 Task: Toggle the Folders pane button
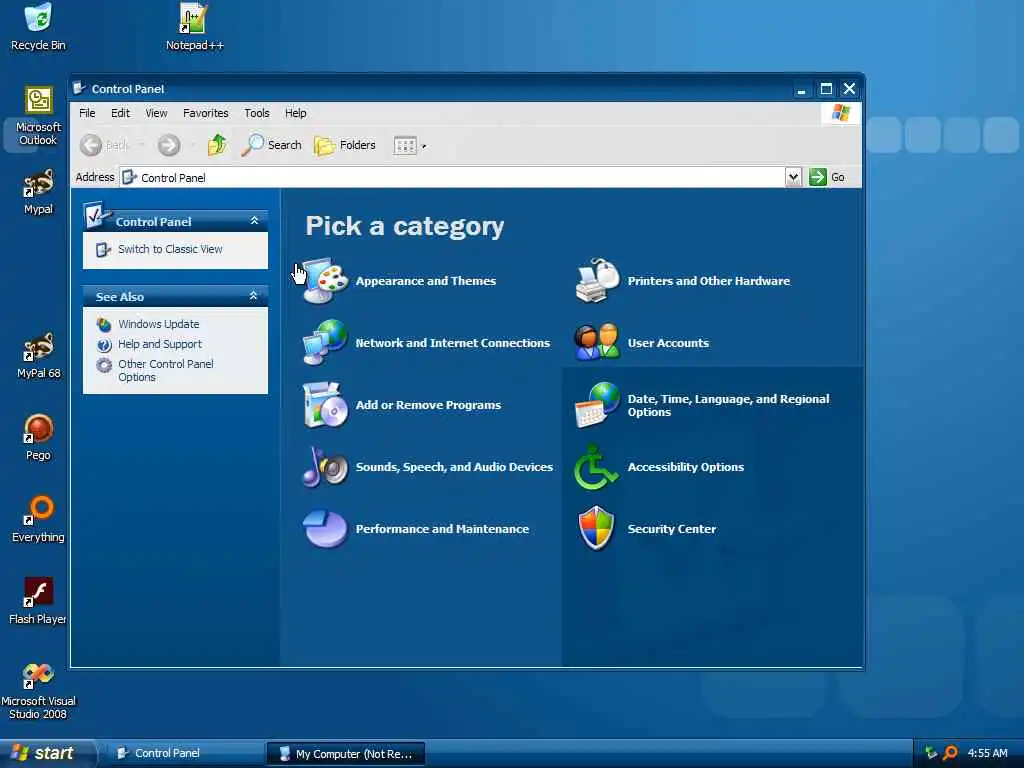pyautogui.click(x=345, y=145)
